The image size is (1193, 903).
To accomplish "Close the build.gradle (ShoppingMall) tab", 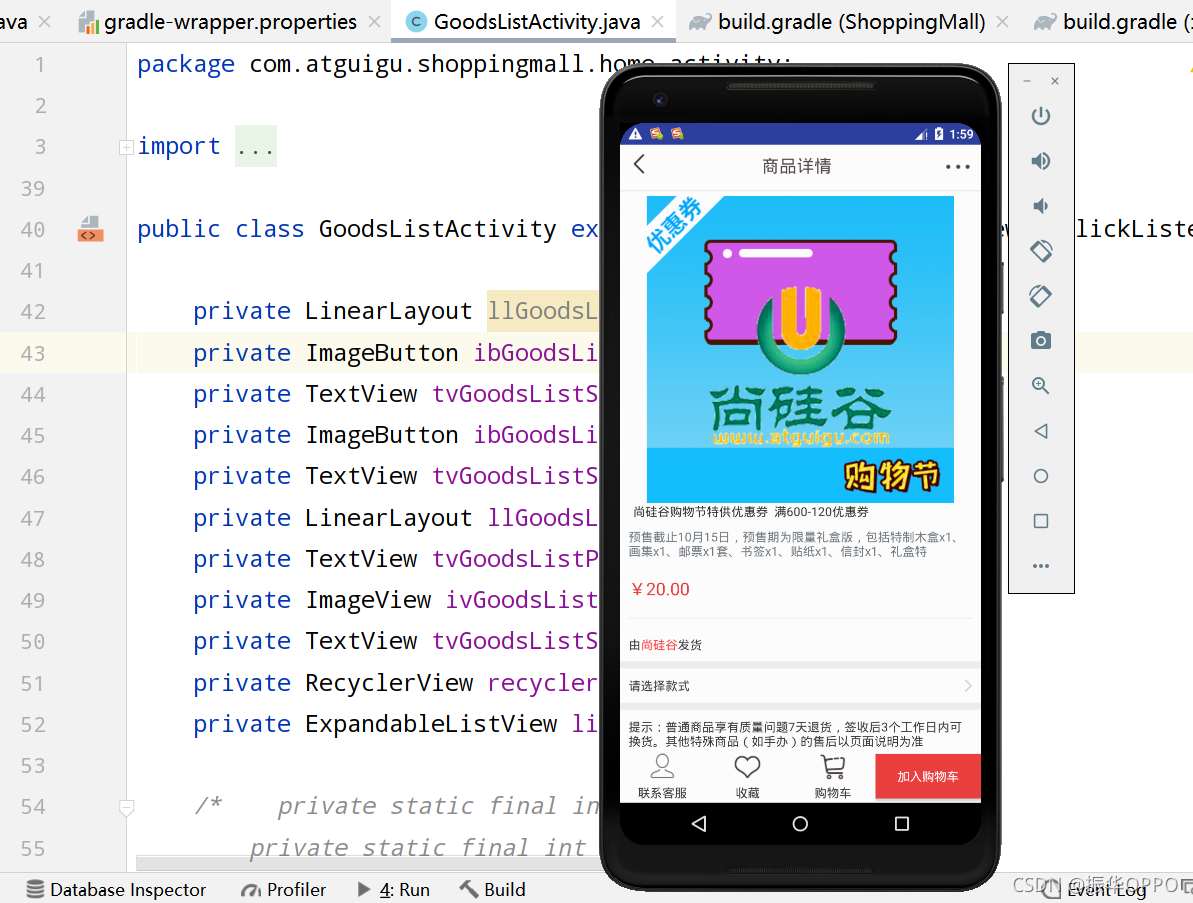I will 1003,22.
